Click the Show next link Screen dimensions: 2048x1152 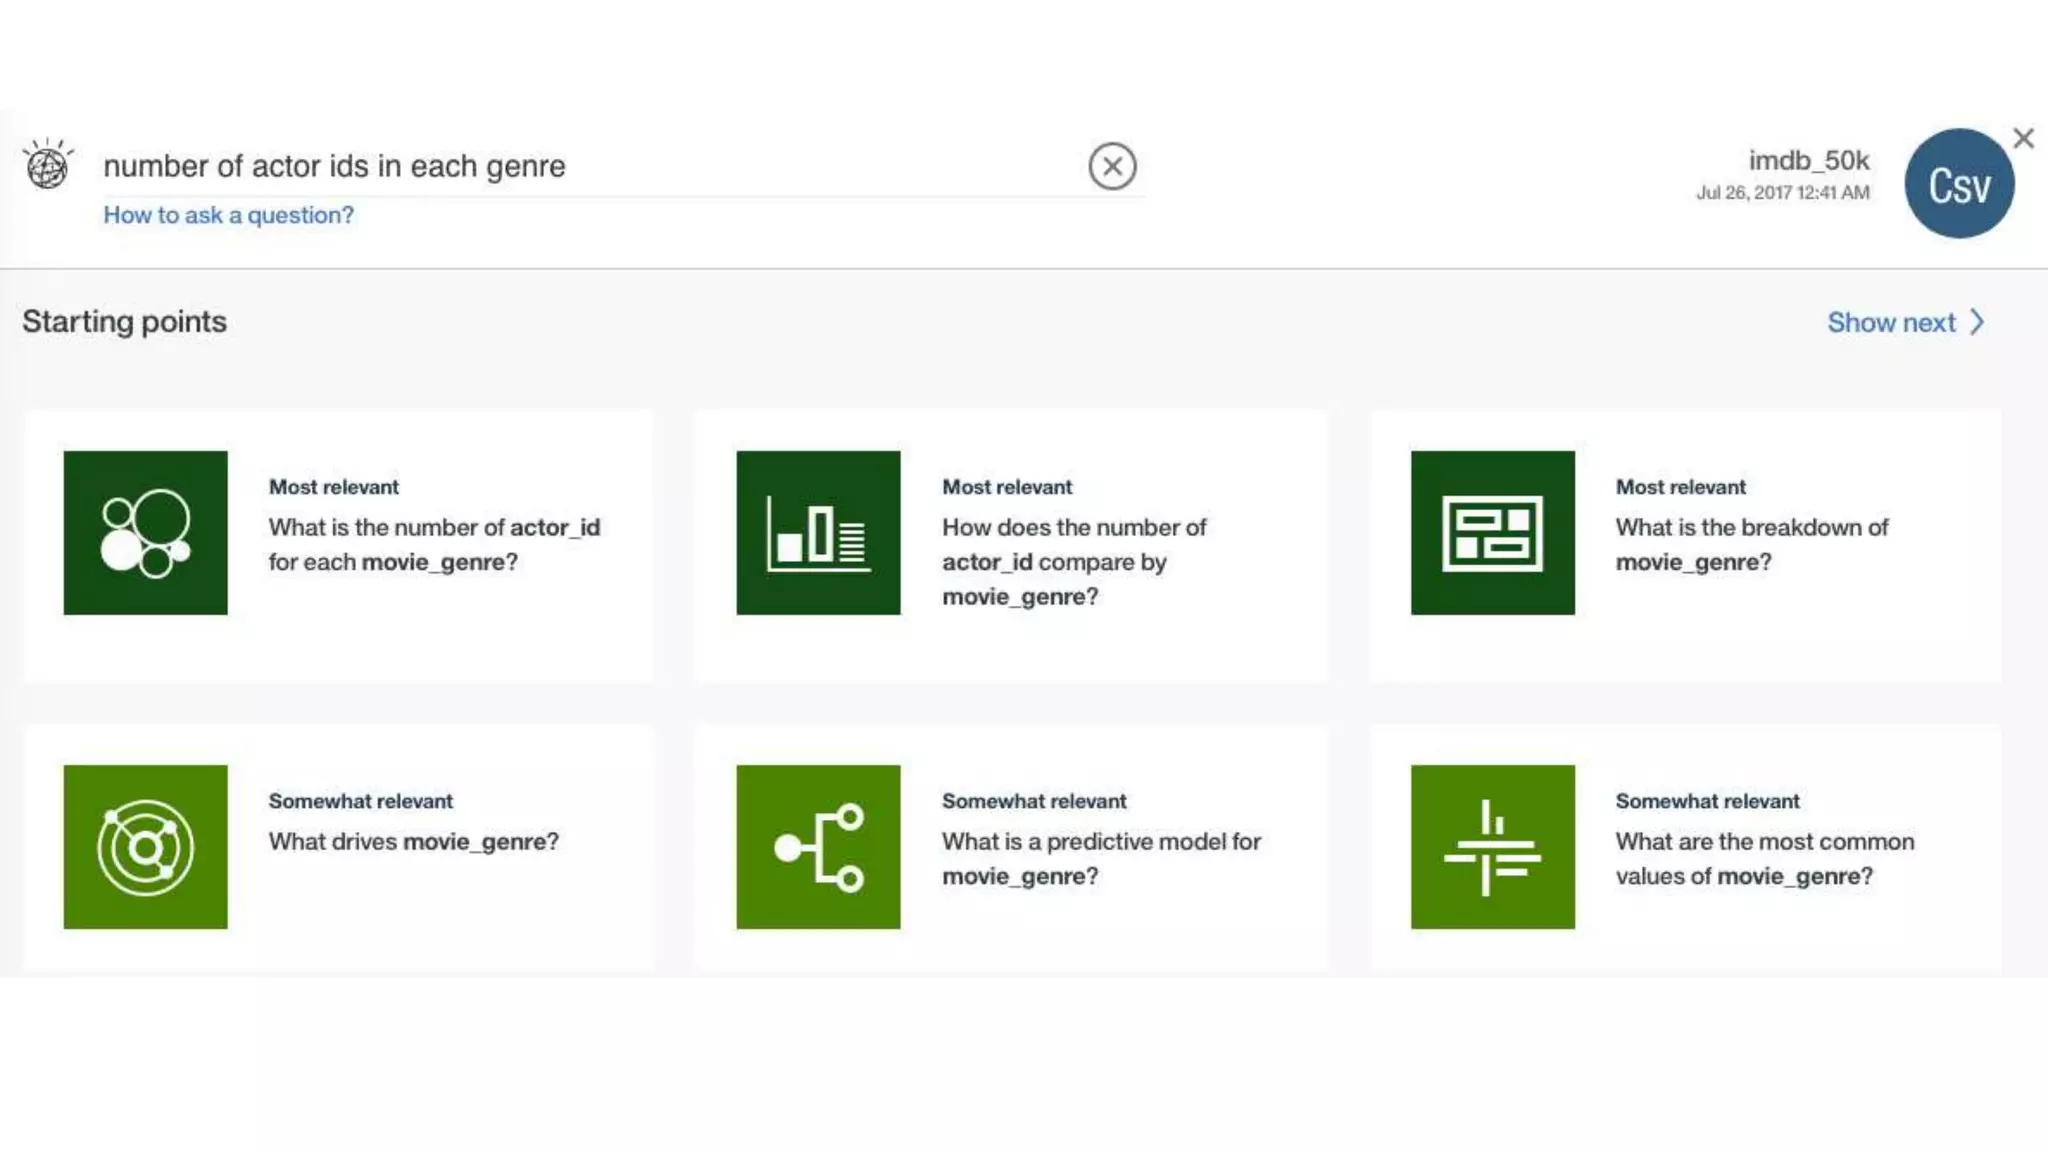1890,322
